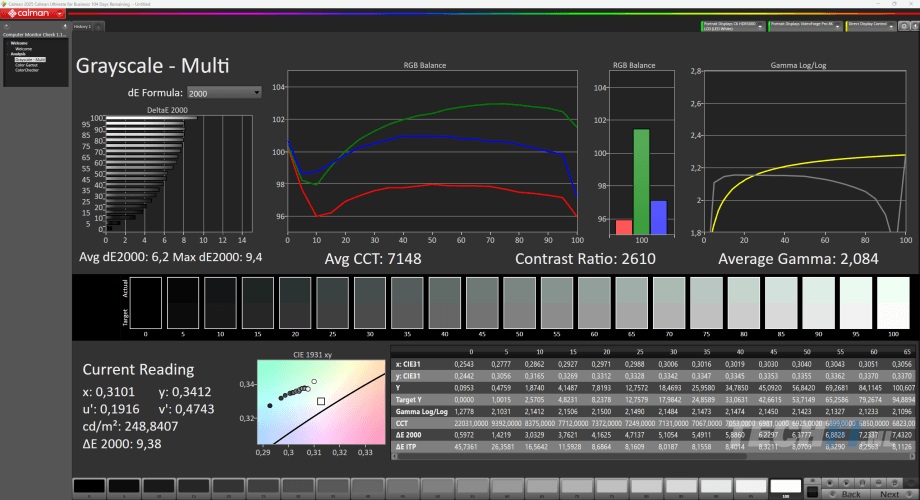Viewport: 920px width, 500px height.
Task: Click 'Contrast Ratio: 2610' readout
Action: [585, 259]
